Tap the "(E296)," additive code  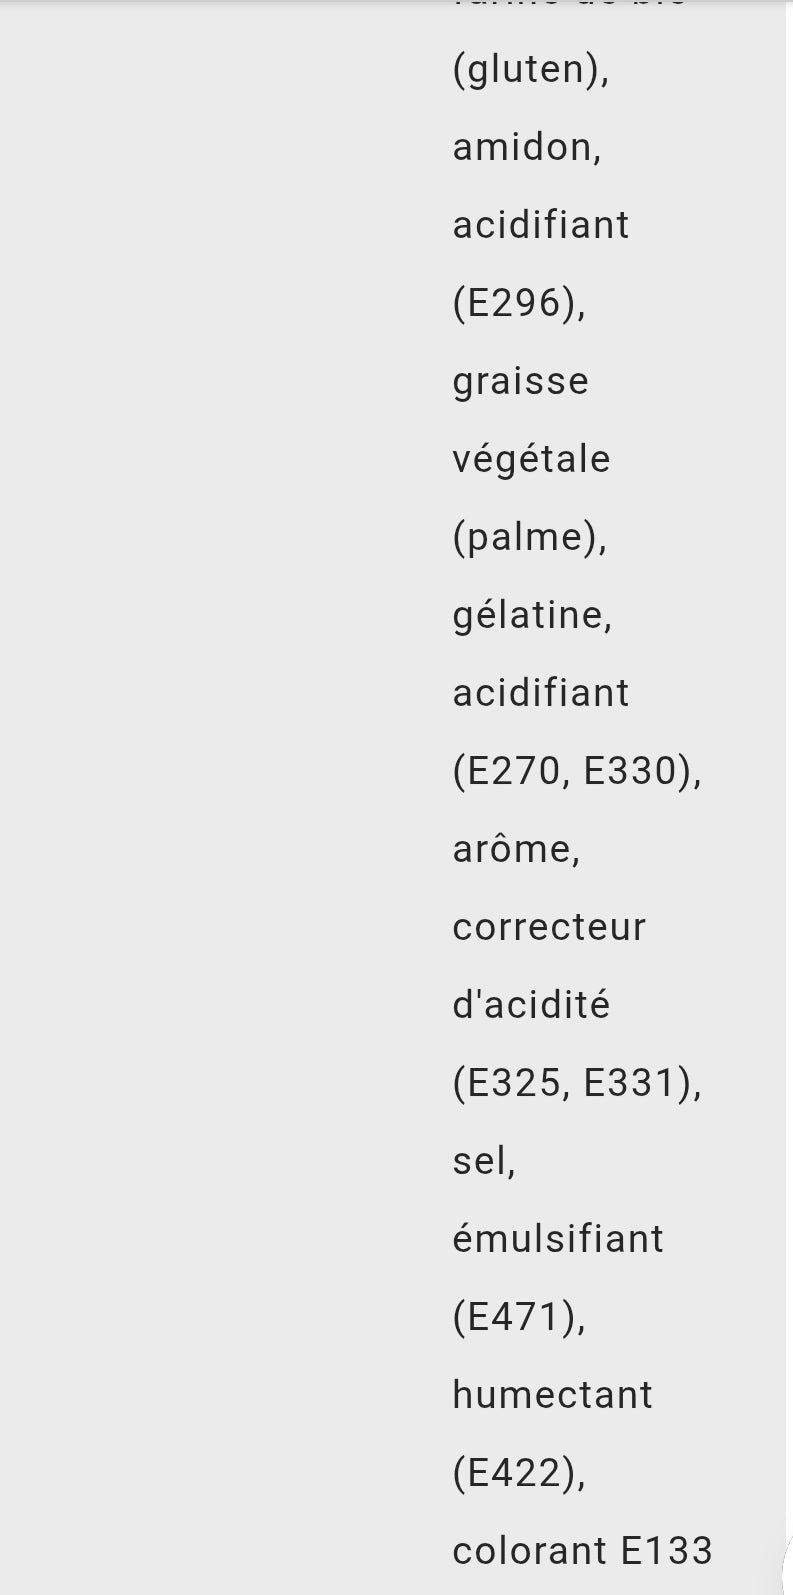[519, 303]
